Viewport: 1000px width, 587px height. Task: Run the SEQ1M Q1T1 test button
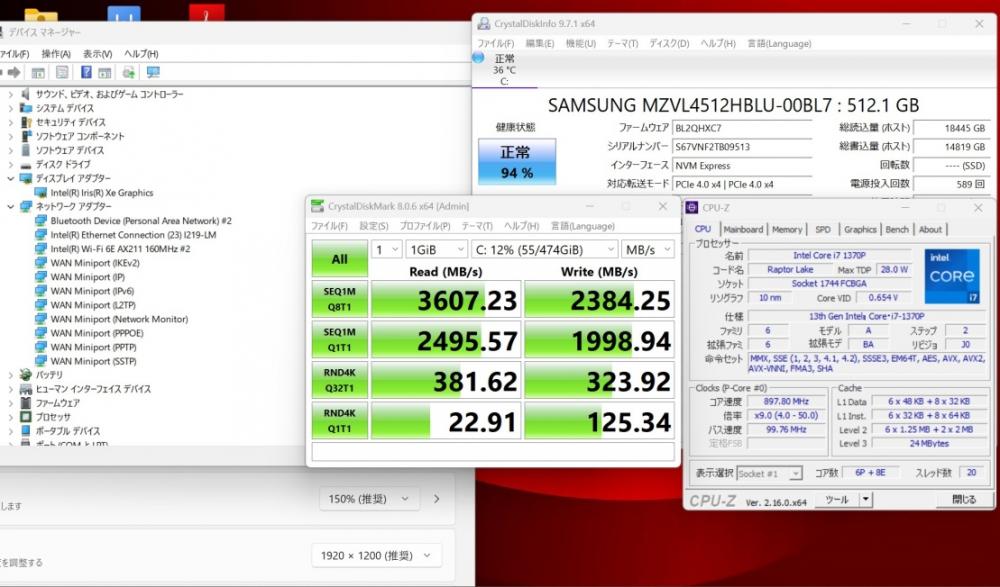click(339, 340)
